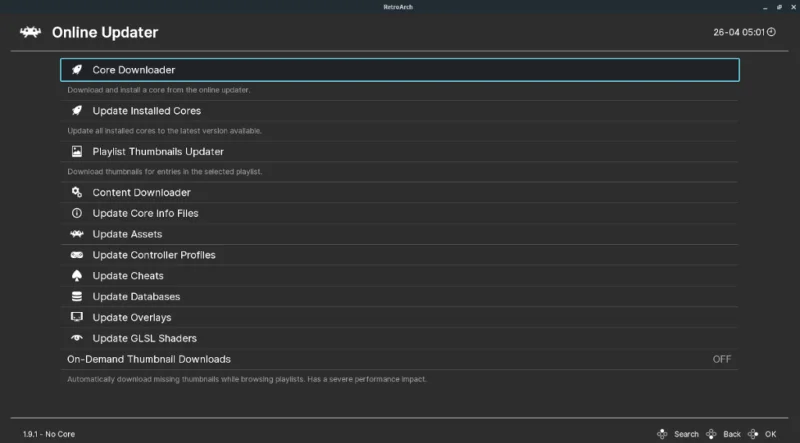Click the 'Download and install a core' description
This screenshot has height=443, width=800.
coord(159,90)
